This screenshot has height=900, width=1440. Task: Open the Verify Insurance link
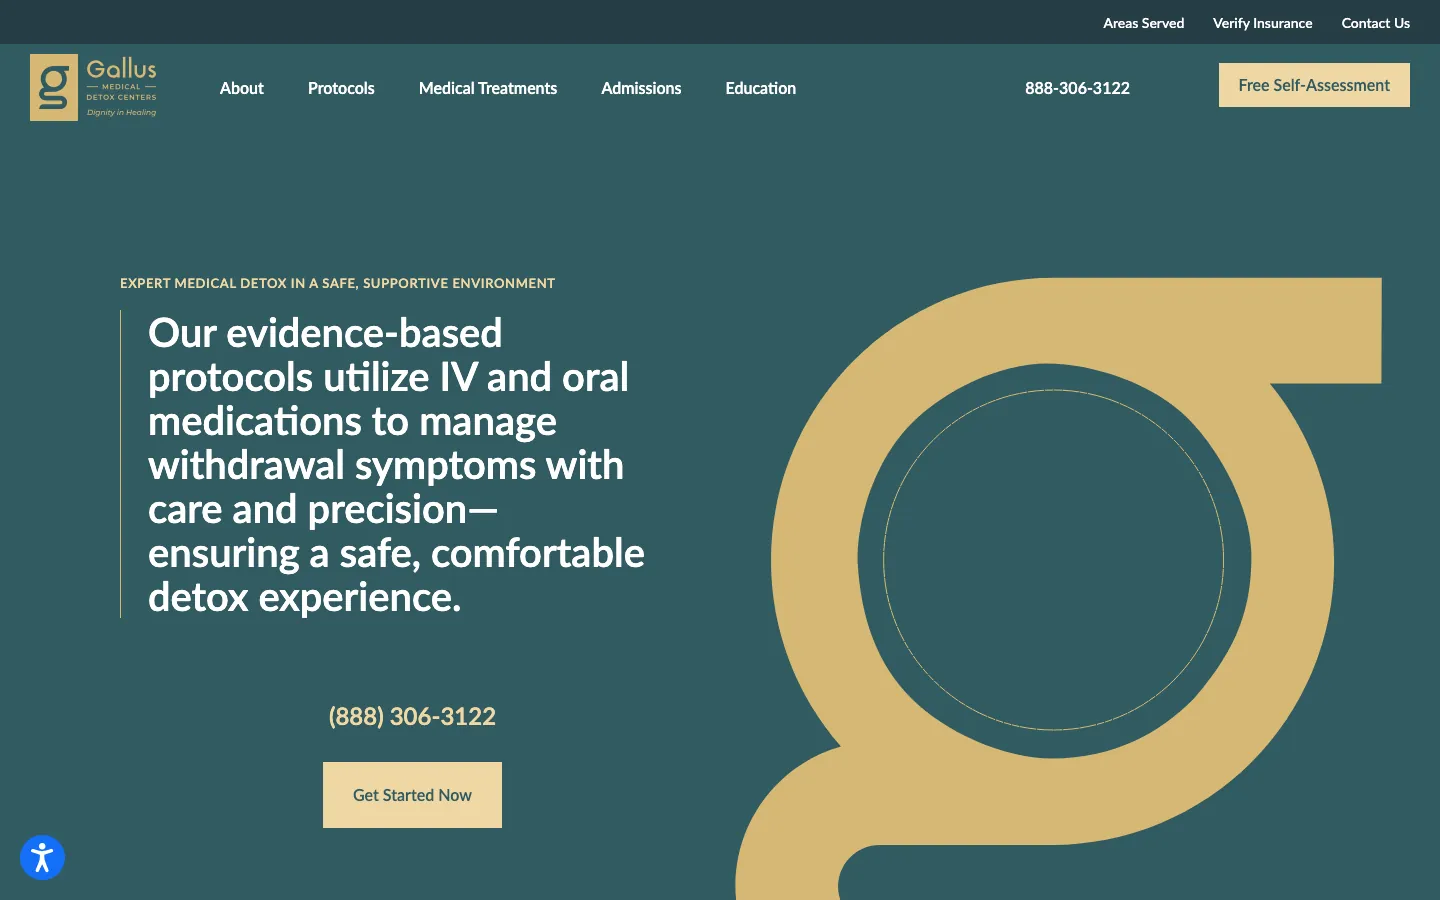pos(1262,23)
